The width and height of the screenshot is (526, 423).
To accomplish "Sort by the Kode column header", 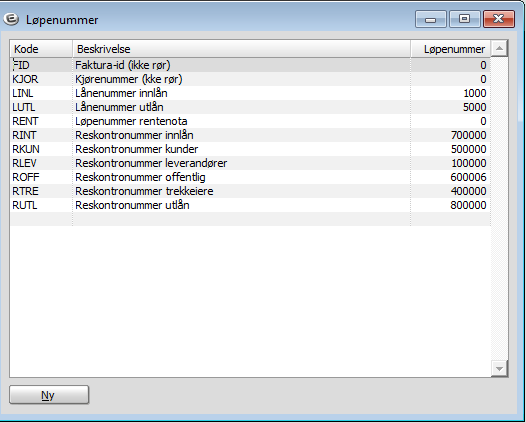I will [41, 49].
